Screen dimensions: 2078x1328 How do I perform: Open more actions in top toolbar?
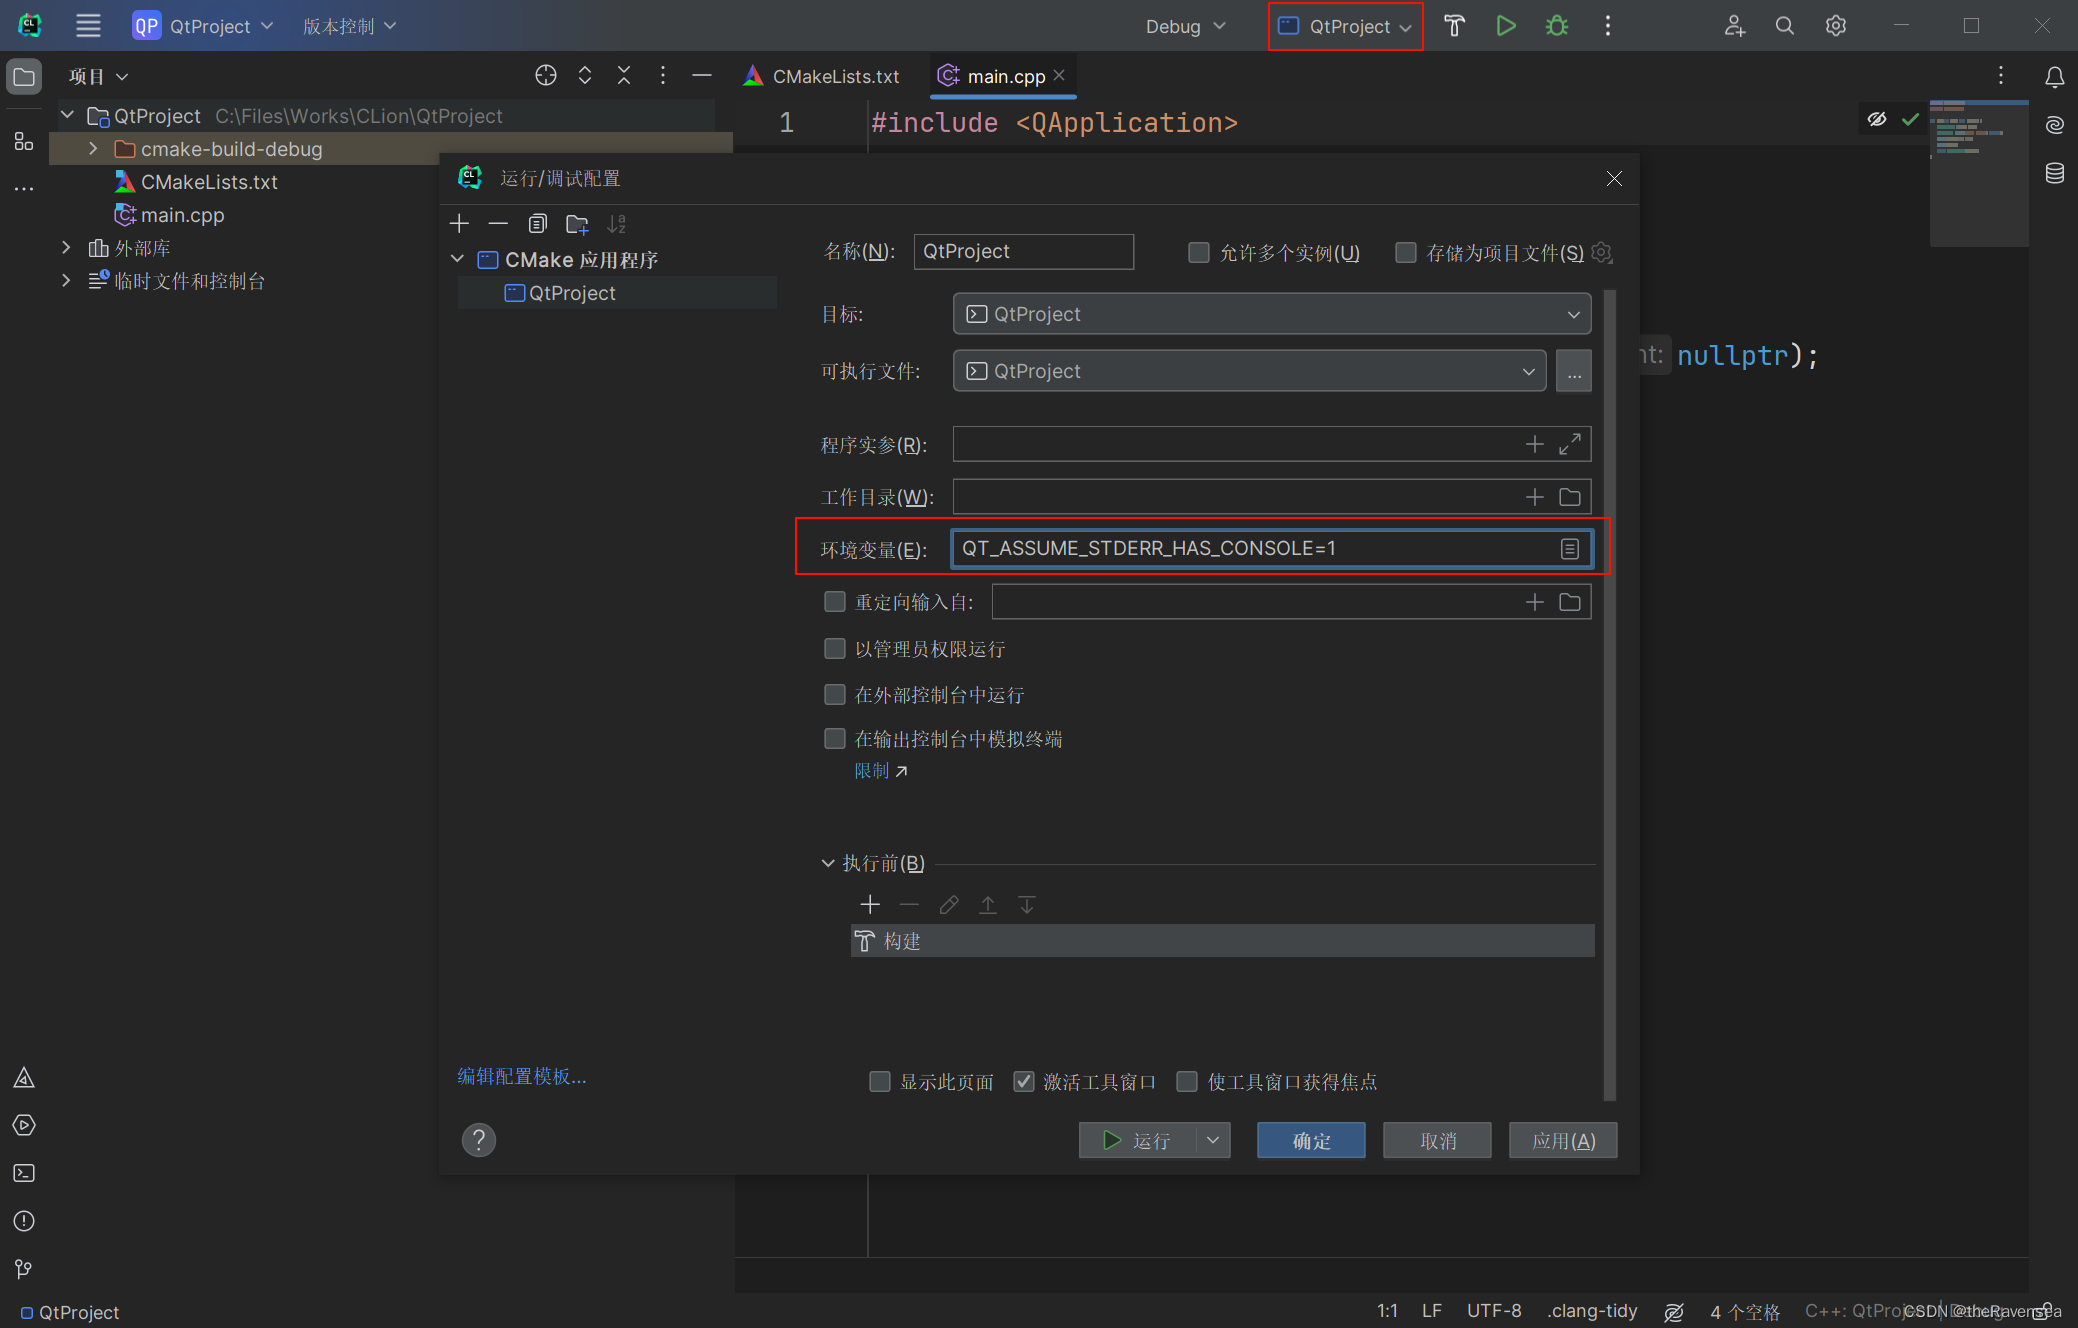click(x=1608, y=26)
